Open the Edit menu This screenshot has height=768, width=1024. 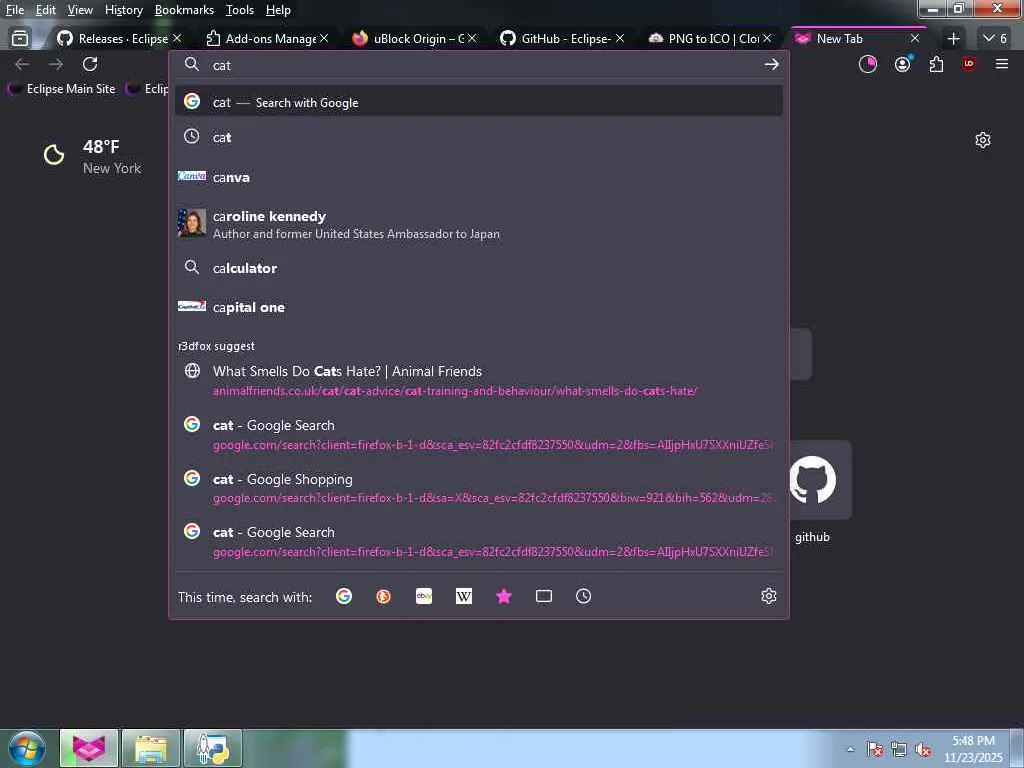coord(46,10)
